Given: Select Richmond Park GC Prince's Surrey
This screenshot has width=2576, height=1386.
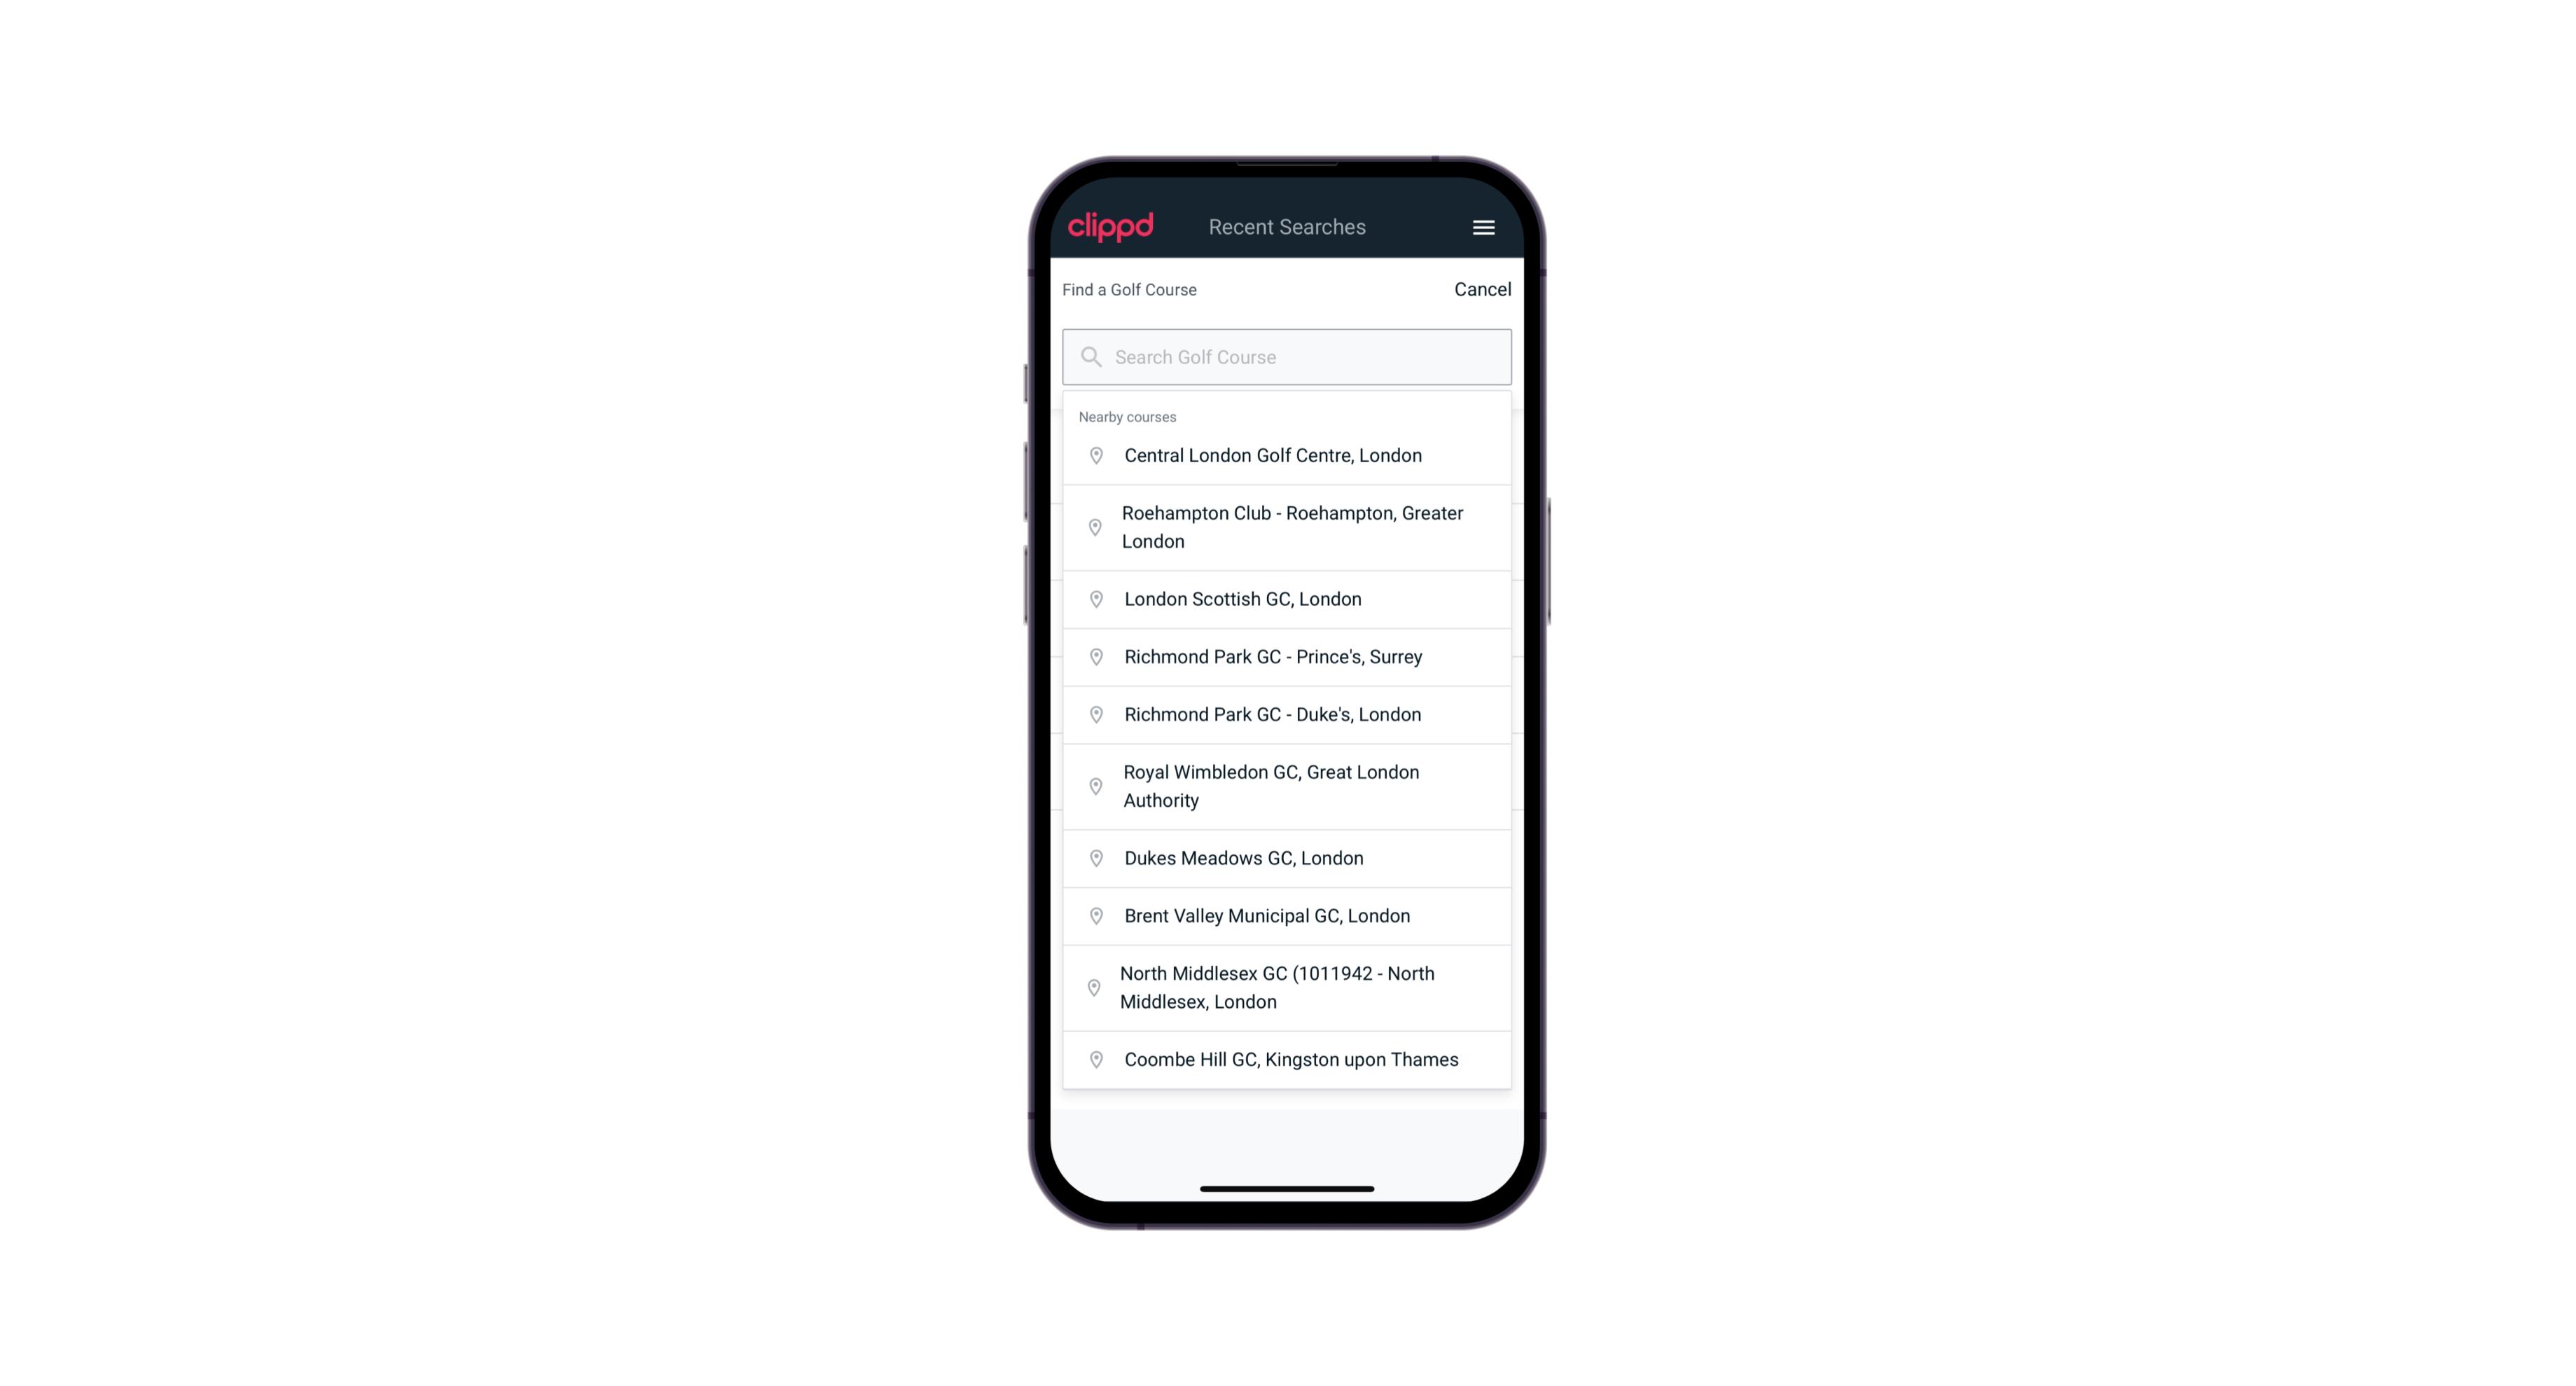Looking at the screenshot, I should point(1287,656).
